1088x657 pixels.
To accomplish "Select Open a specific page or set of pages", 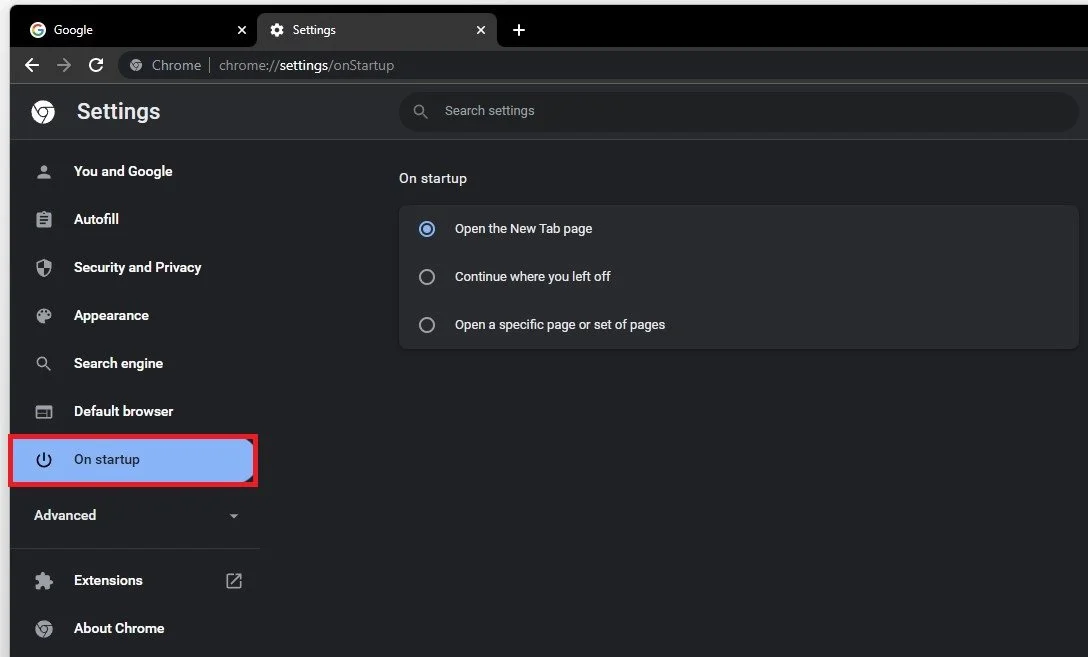I will coord(427,325).
